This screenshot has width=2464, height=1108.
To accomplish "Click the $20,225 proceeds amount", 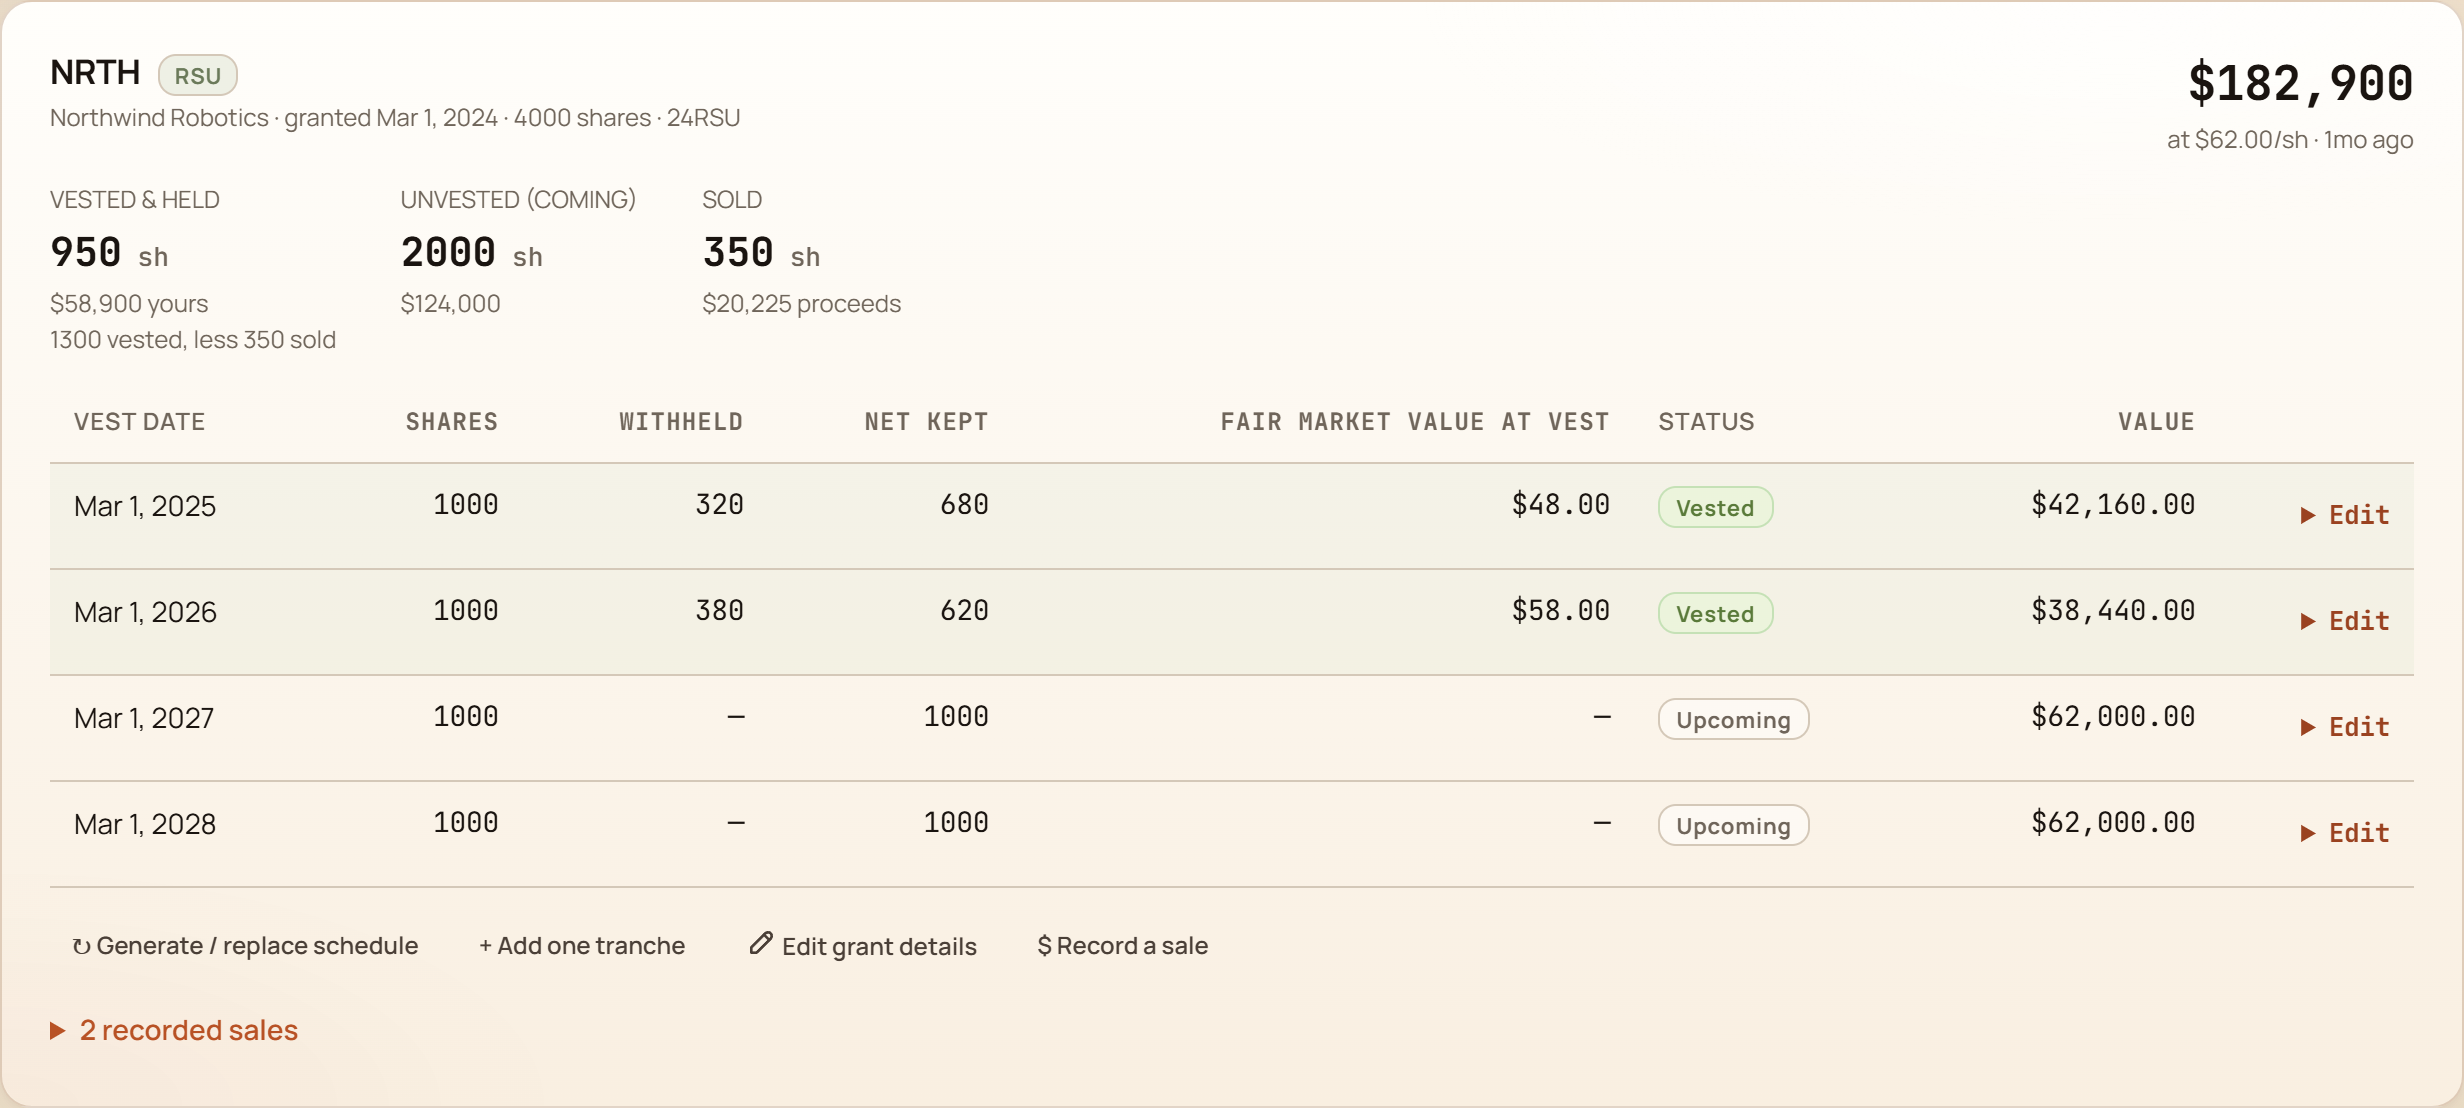I will pyautogui.click(x=802, y=304).
